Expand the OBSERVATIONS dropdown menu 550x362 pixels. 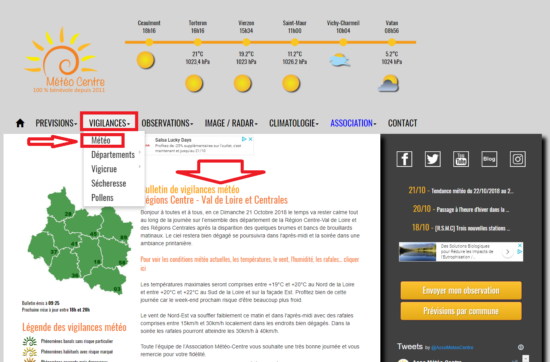click(167, 123)
